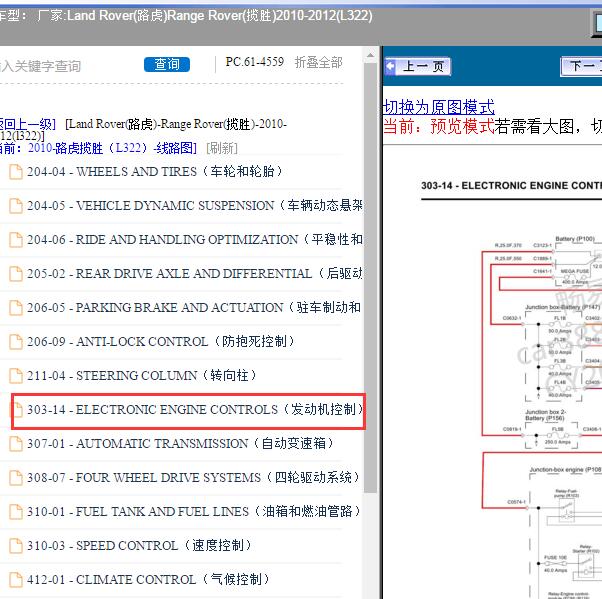This screenshot has height=599, width=602.
Task: Click the left panel vertical scrollbar thumb
Action: tap(370, 276)
